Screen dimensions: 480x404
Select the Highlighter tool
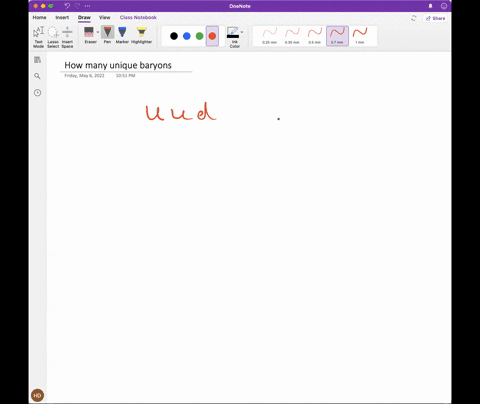[141, 35]
